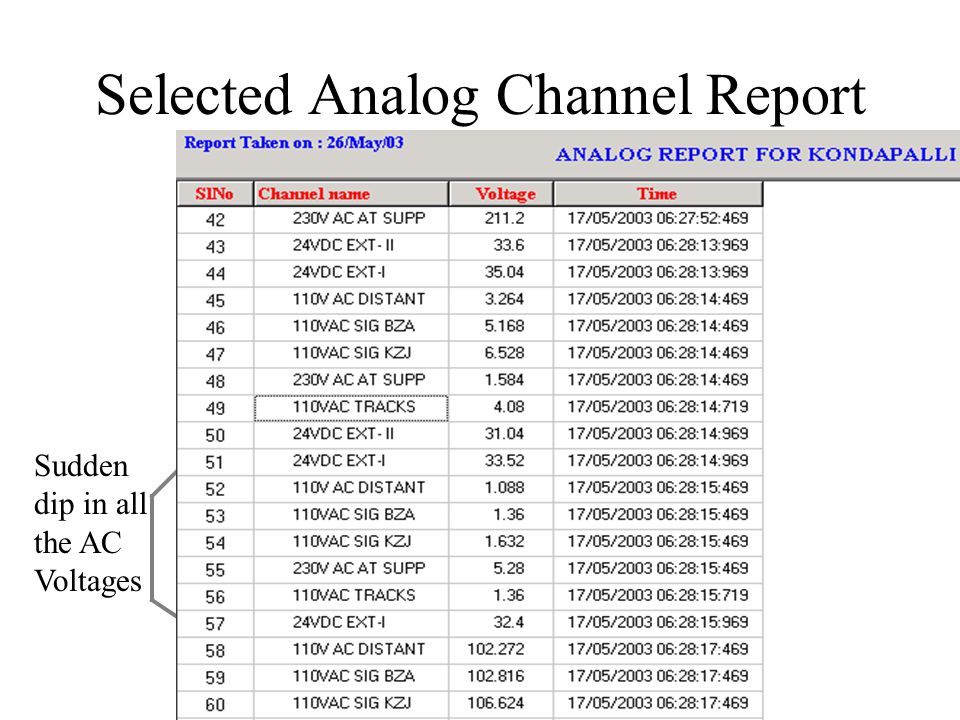Click voltage value 1.632
This screenshot has width=960, height=720.
point(504,542)
